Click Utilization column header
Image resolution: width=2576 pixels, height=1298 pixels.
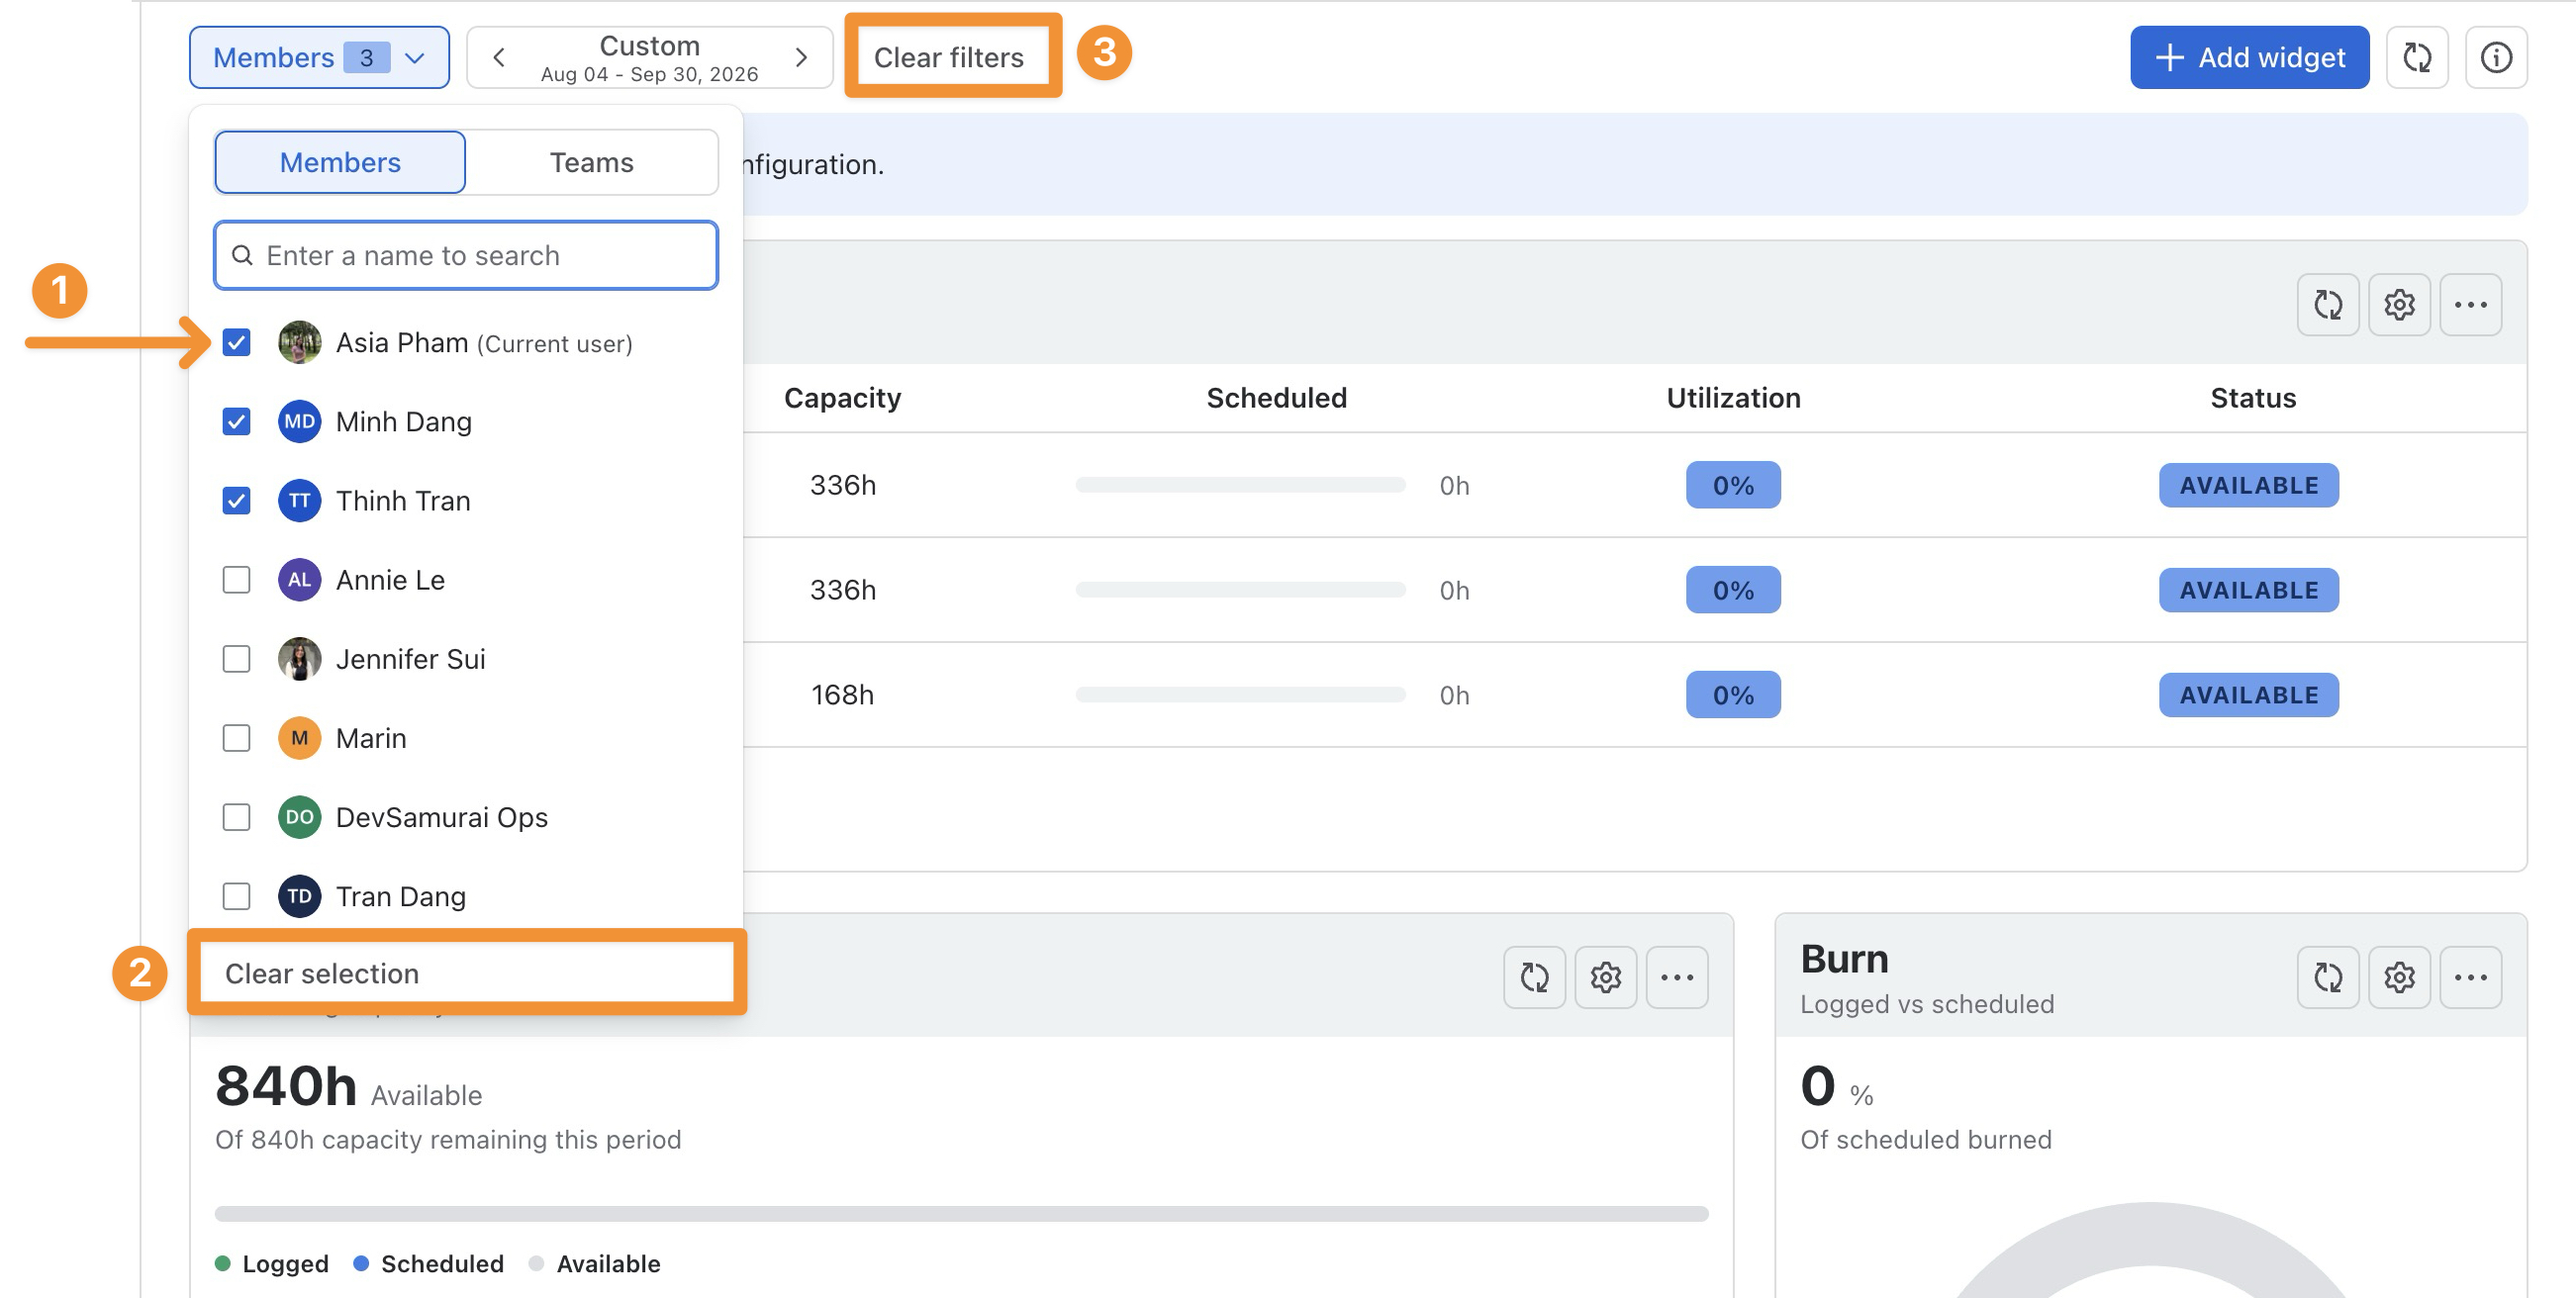pyautogui.click(x=1733, y=398)
